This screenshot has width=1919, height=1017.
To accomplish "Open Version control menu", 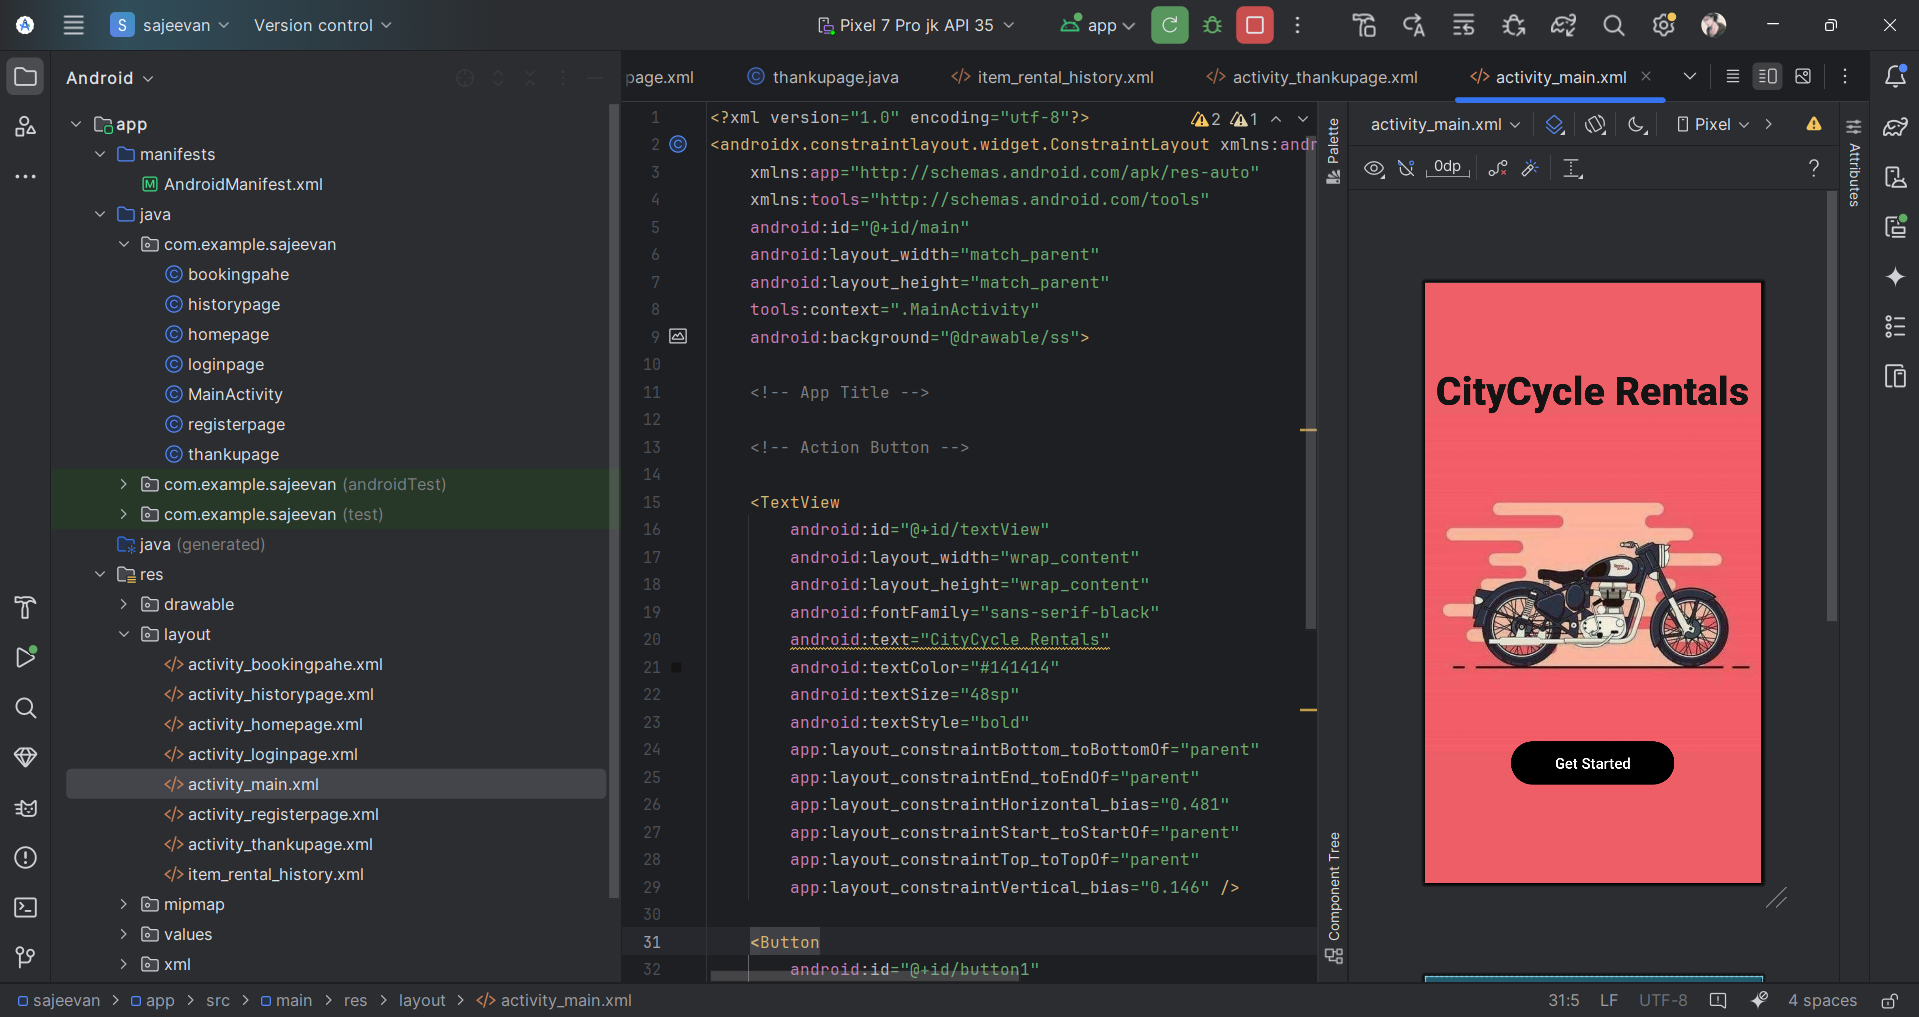I will click(322, 25).
